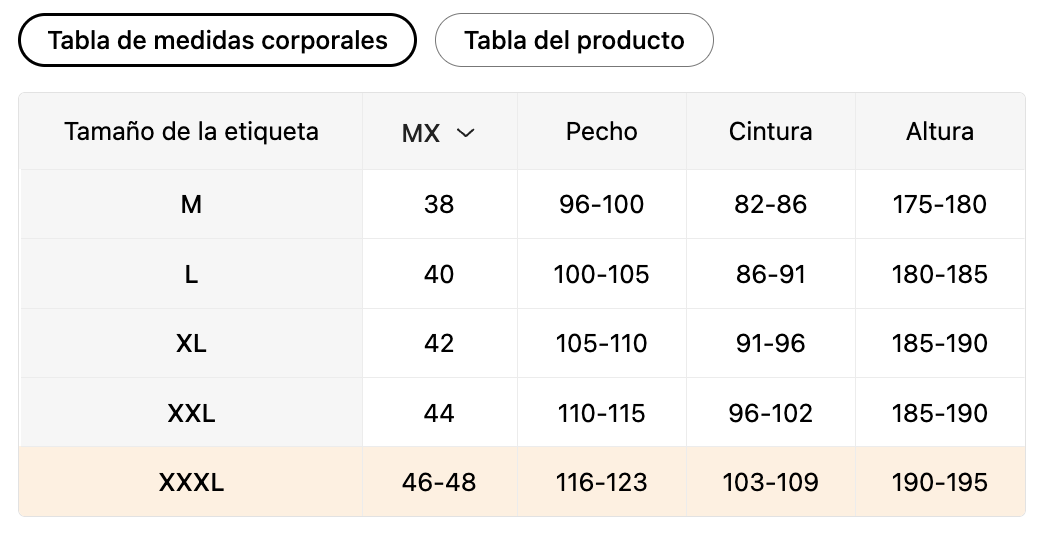Screen dimensions: 1042x536
Task: Click the height 190-195 cell
Action: click(x=939, y=483)
